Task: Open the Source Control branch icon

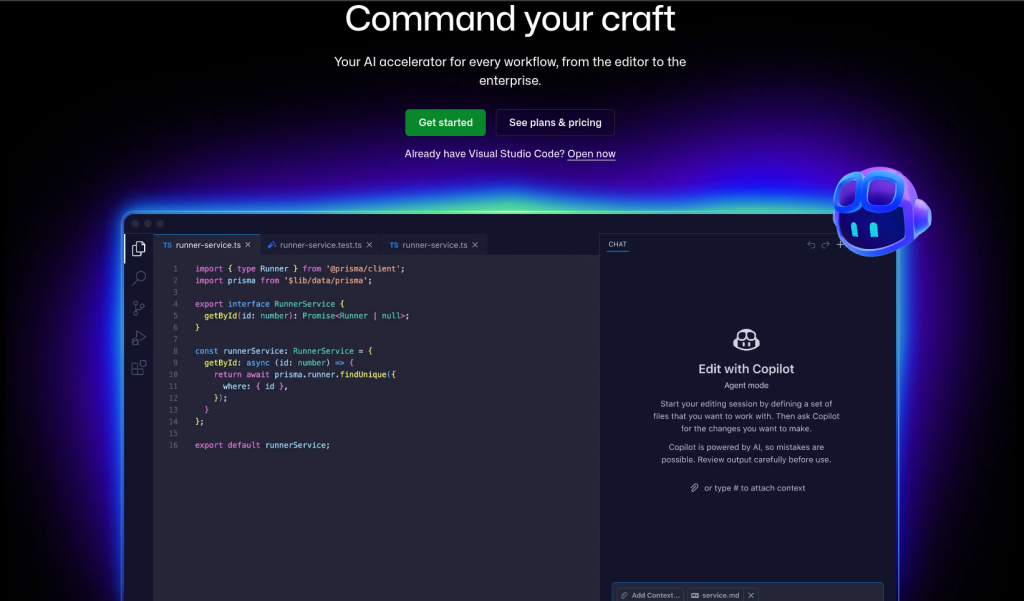Action: click(138, 308)
